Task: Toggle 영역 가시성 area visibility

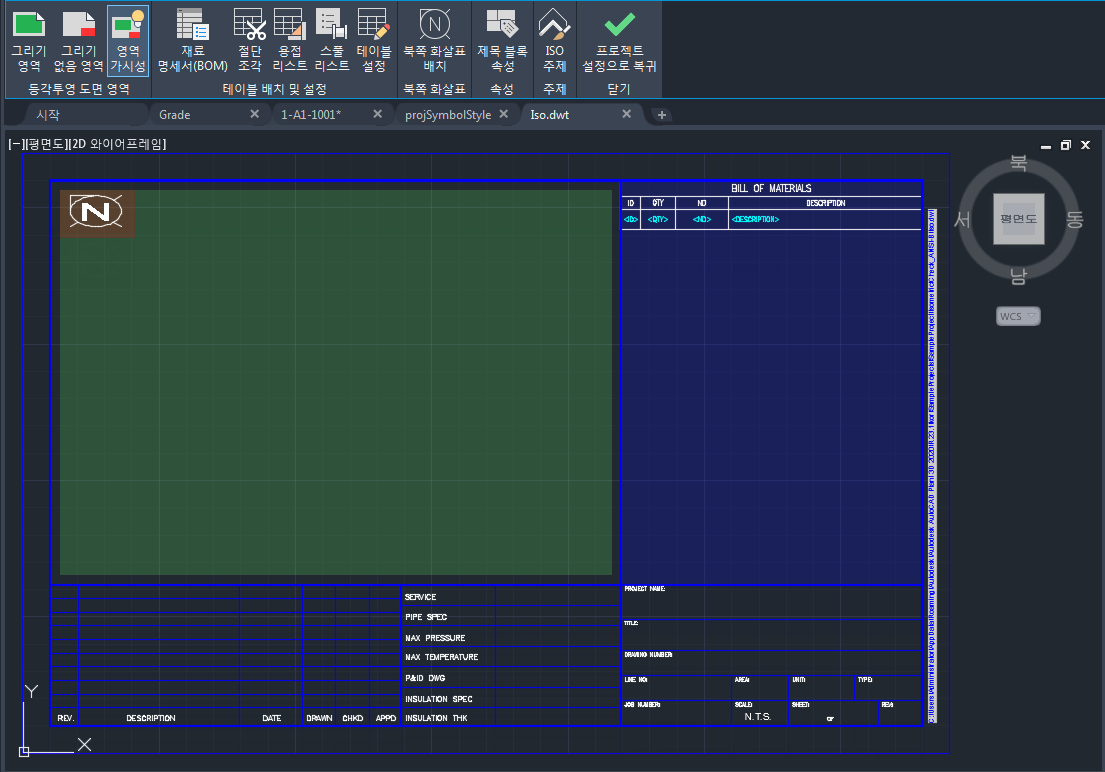Action: [x=128, y=40]
